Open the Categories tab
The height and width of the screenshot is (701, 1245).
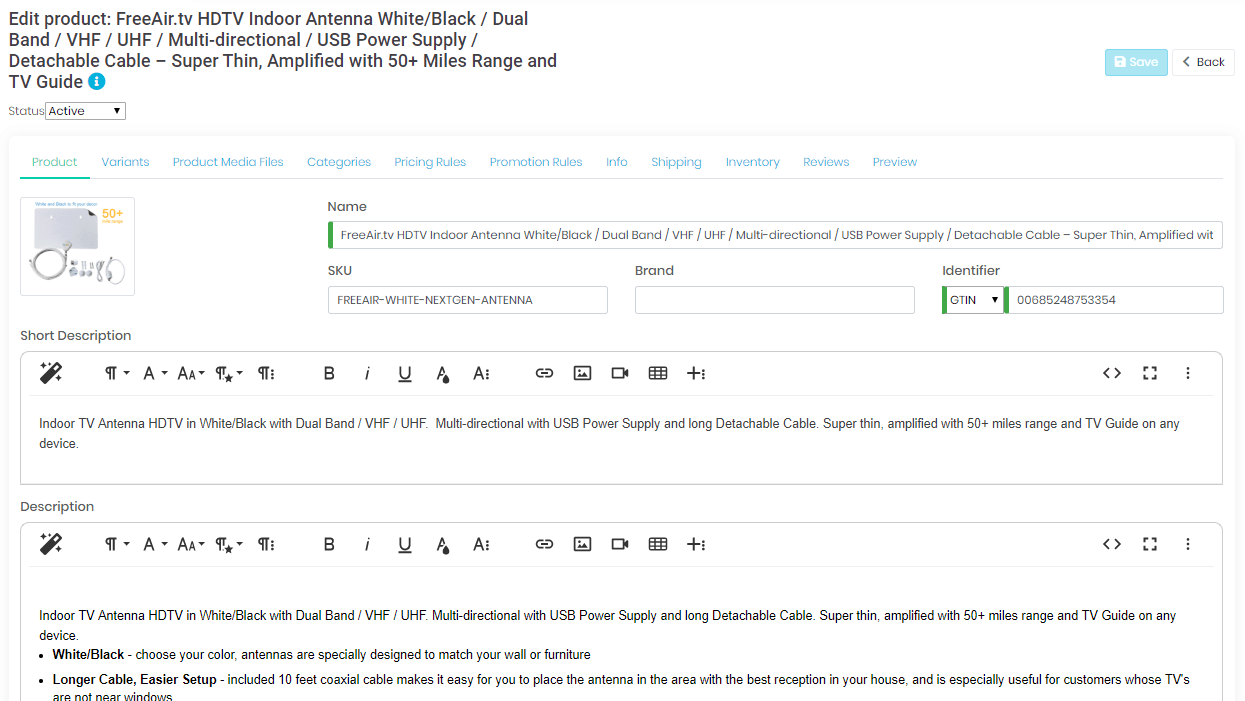click(339, 162)
